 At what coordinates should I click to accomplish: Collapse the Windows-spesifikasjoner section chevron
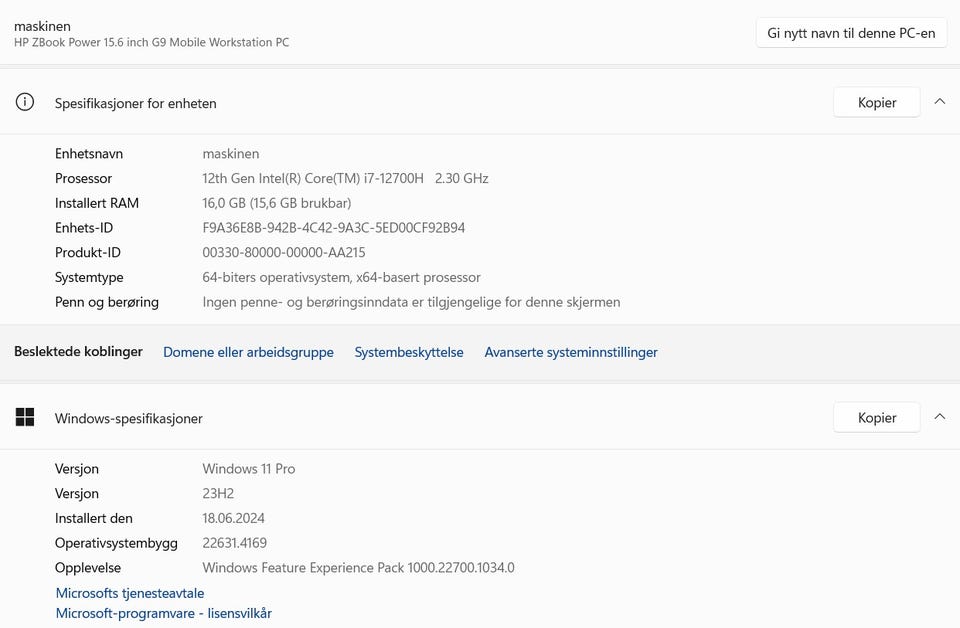(939, 417)
